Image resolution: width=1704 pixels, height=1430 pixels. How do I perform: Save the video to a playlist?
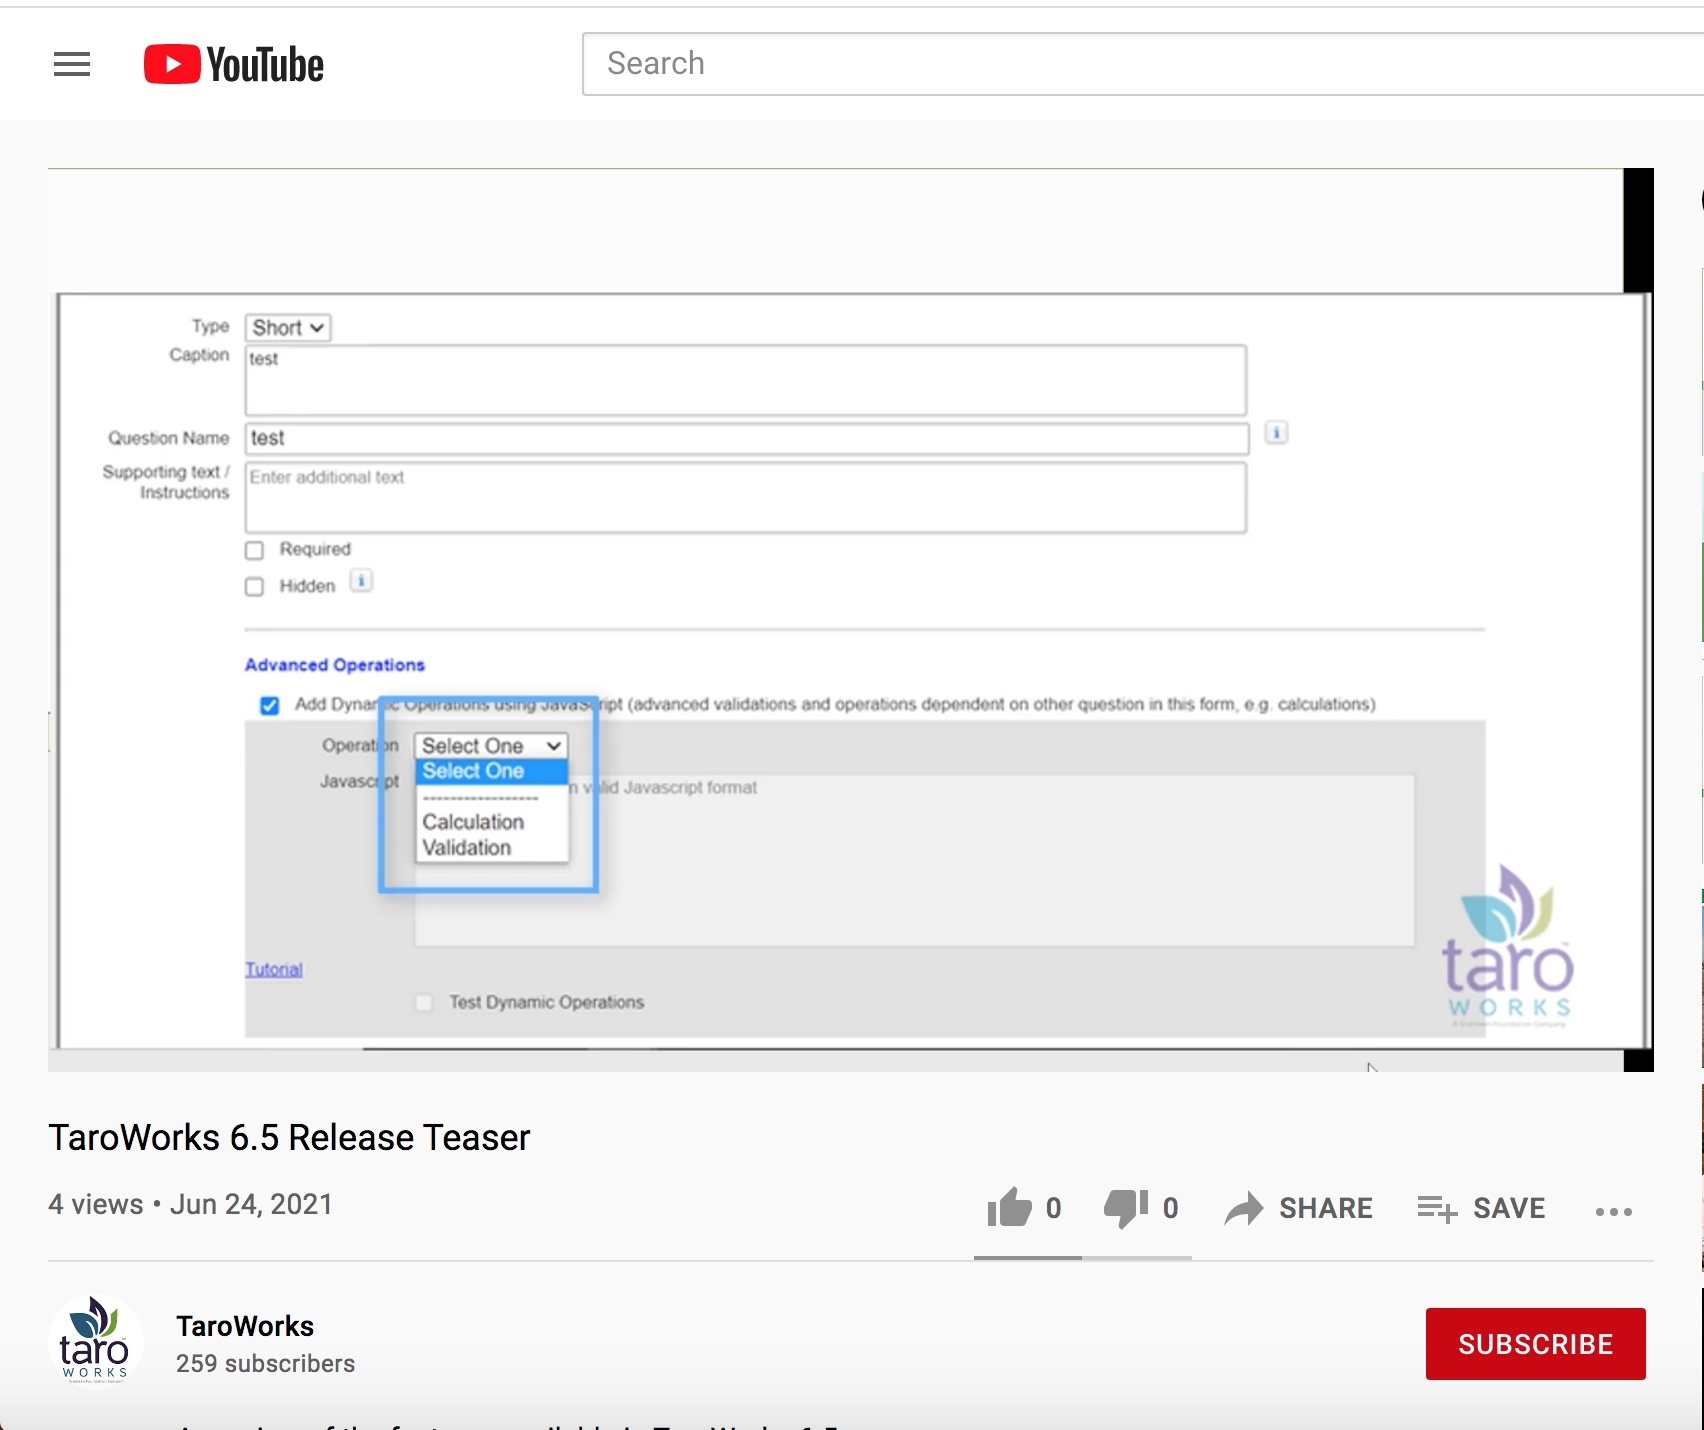point(1481,1208)
